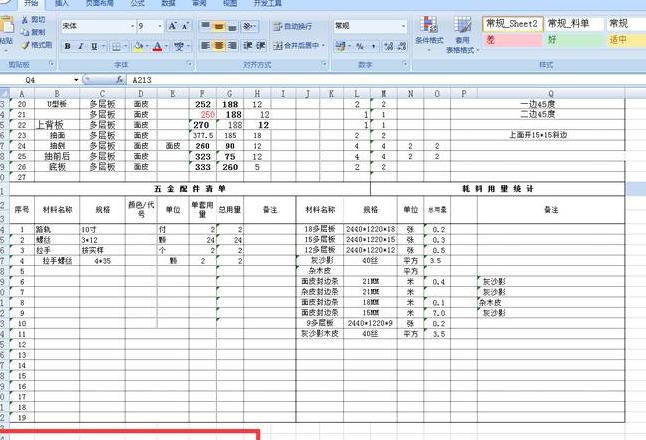Click the Copy (复制) icon
The height and width of the screenshot is (440, 646).
(x=25, y=32)
